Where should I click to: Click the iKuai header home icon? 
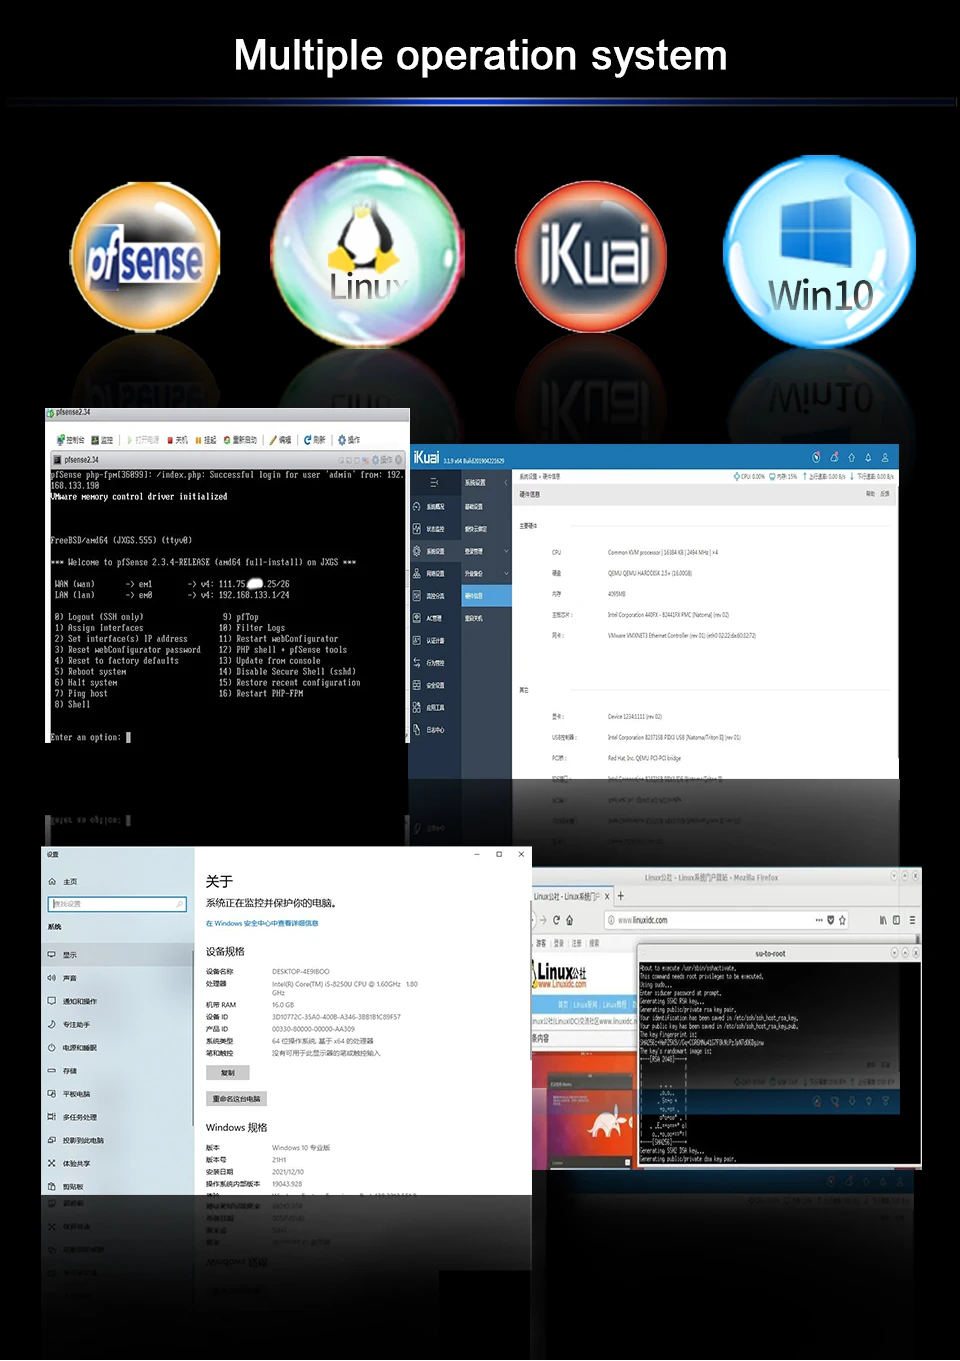(x=851, y=457)
